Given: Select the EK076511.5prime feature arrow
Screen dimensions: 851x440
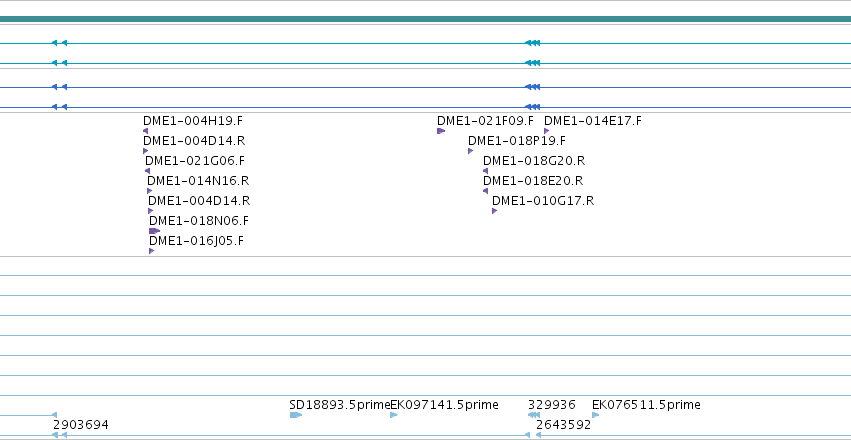Looking at the screenshot, I should click(x=595, y=415).
